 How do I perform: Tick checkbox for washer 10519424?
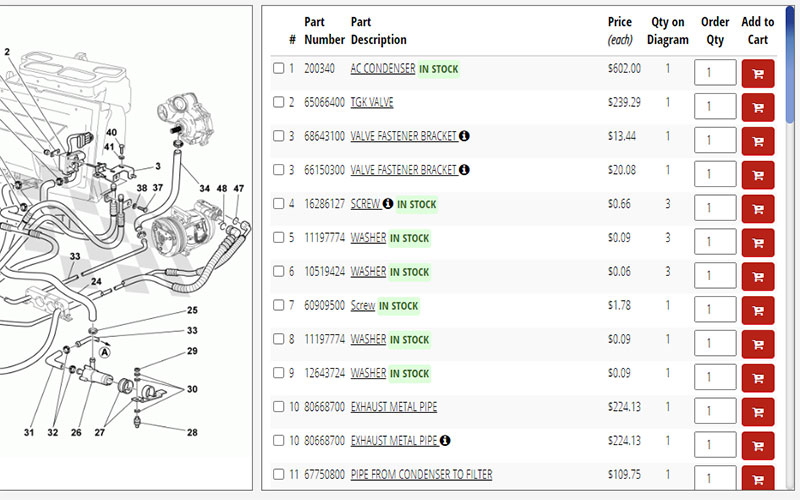pyautogui.click(x=279, y=271)
